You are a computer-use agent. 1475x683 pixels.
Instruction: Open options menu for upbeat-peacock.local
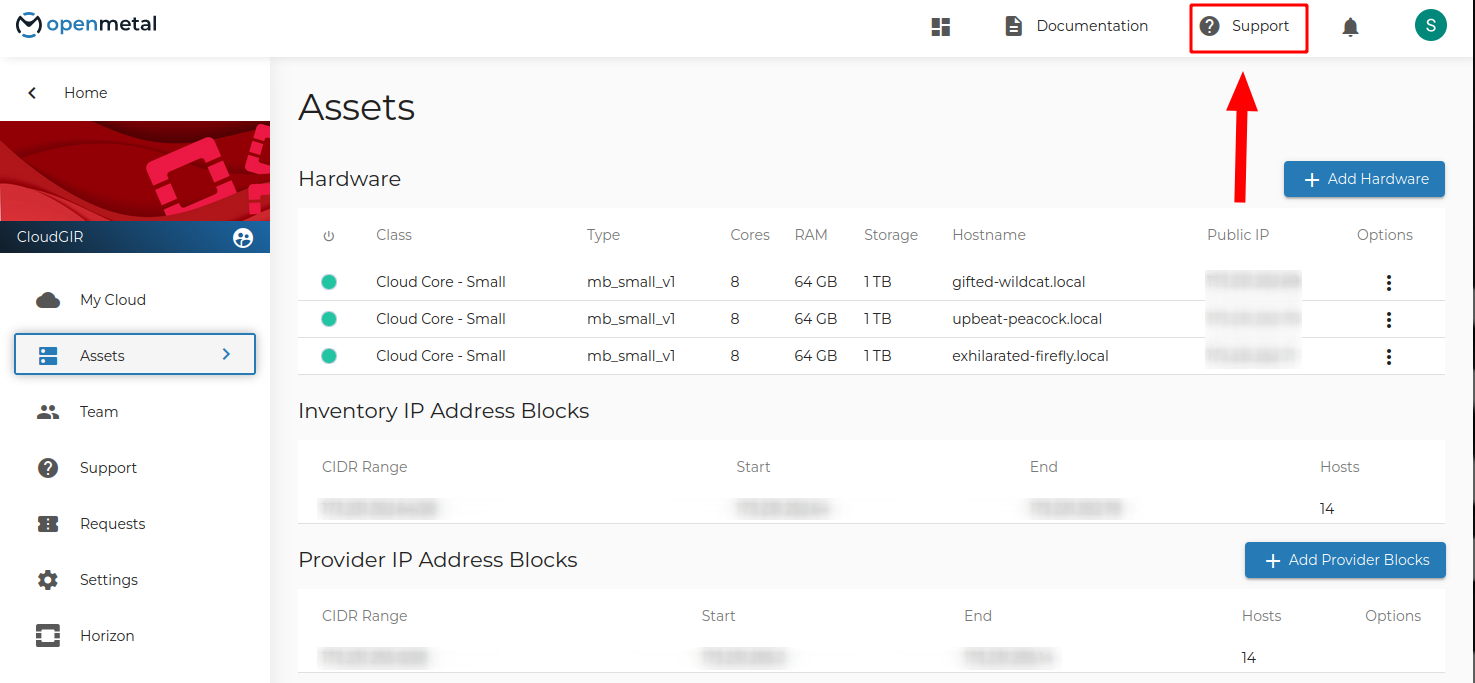point(1388,320)
